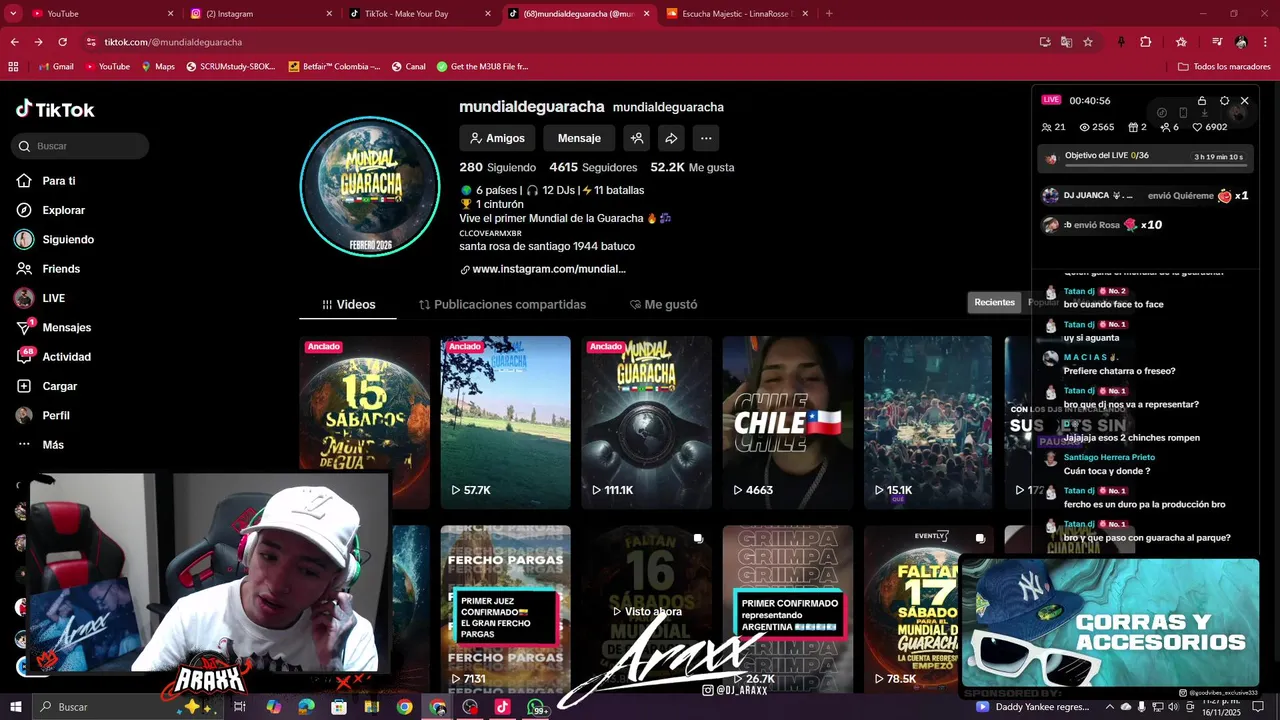Click the heart likes icon showing 6902
Viewport: 1280px width, 720px height.
[x=1197, y=127]
